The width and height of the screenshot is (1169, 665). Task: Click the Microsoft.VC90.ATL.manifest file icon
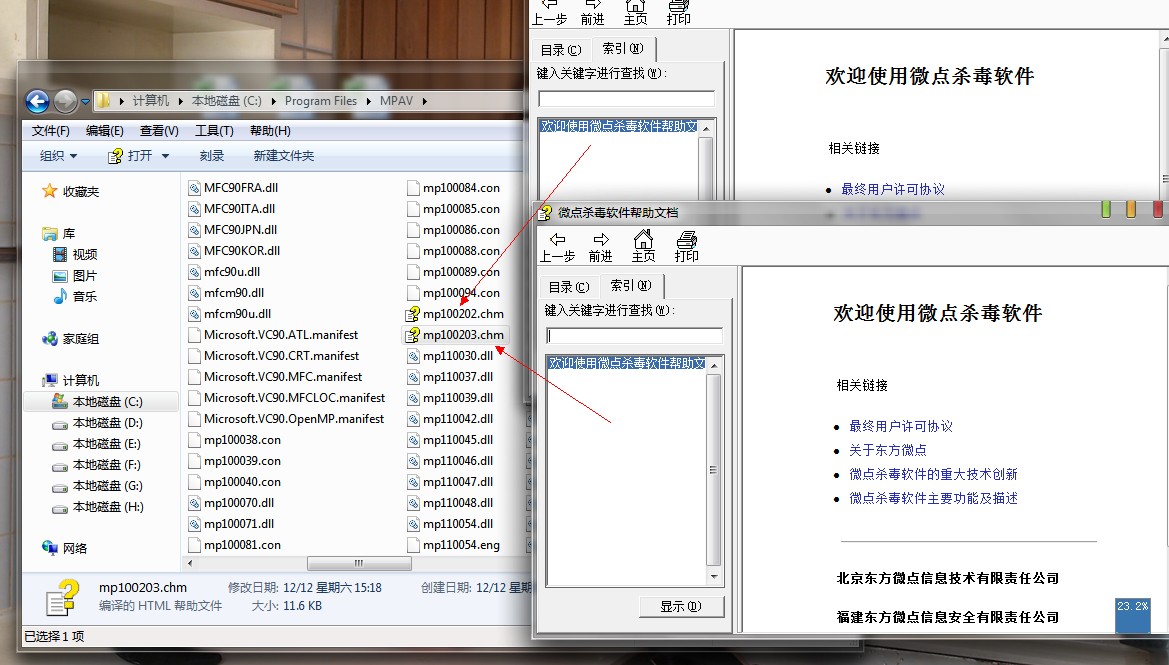pos(195,335)
